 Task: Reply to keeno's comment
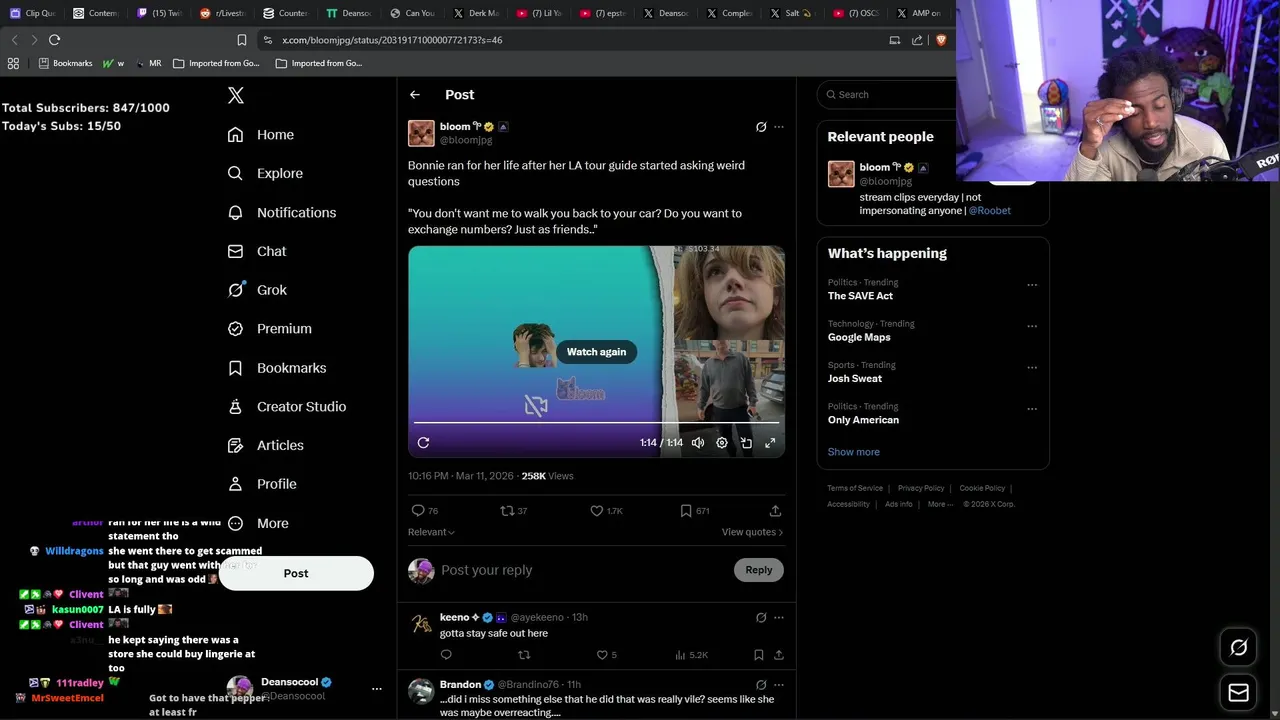click(x=446, y=655)
